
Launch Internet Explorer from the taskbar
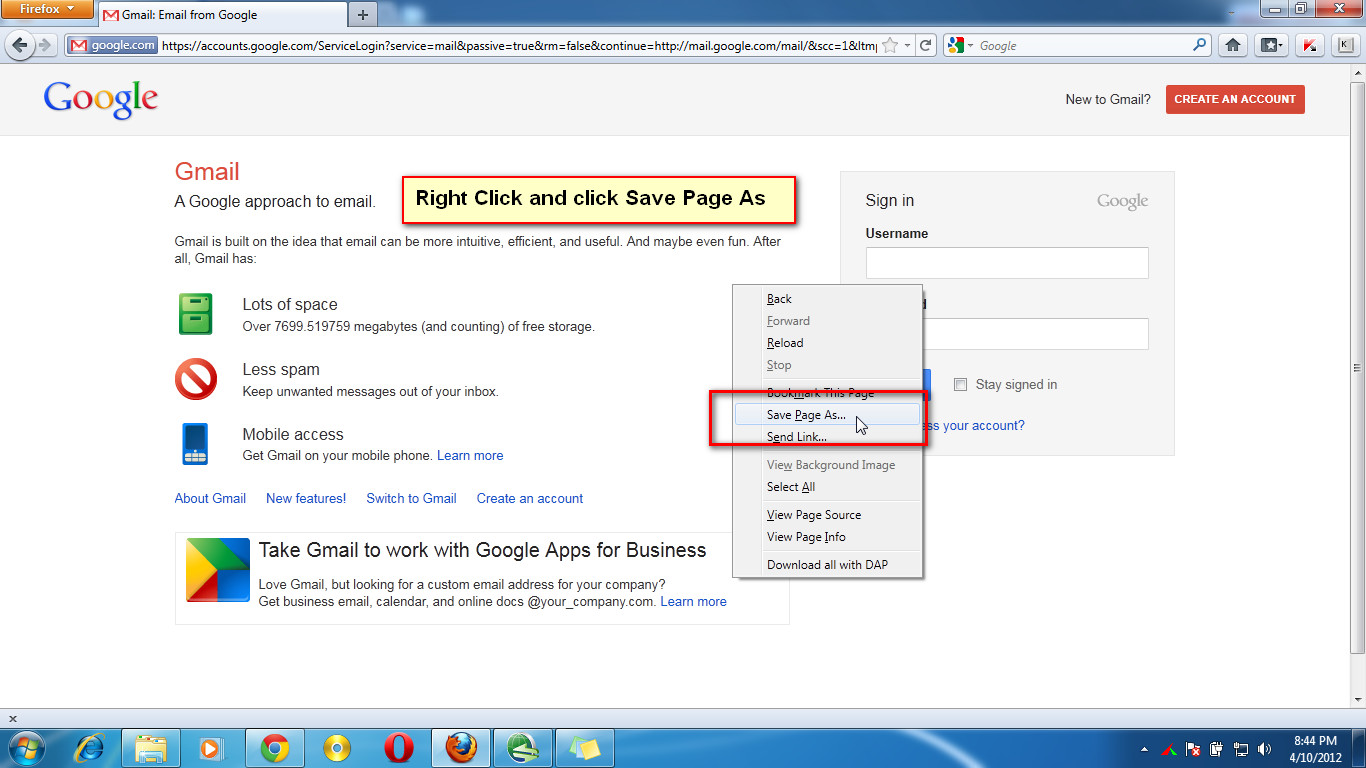pyautogui.click(x=91, y=748)
